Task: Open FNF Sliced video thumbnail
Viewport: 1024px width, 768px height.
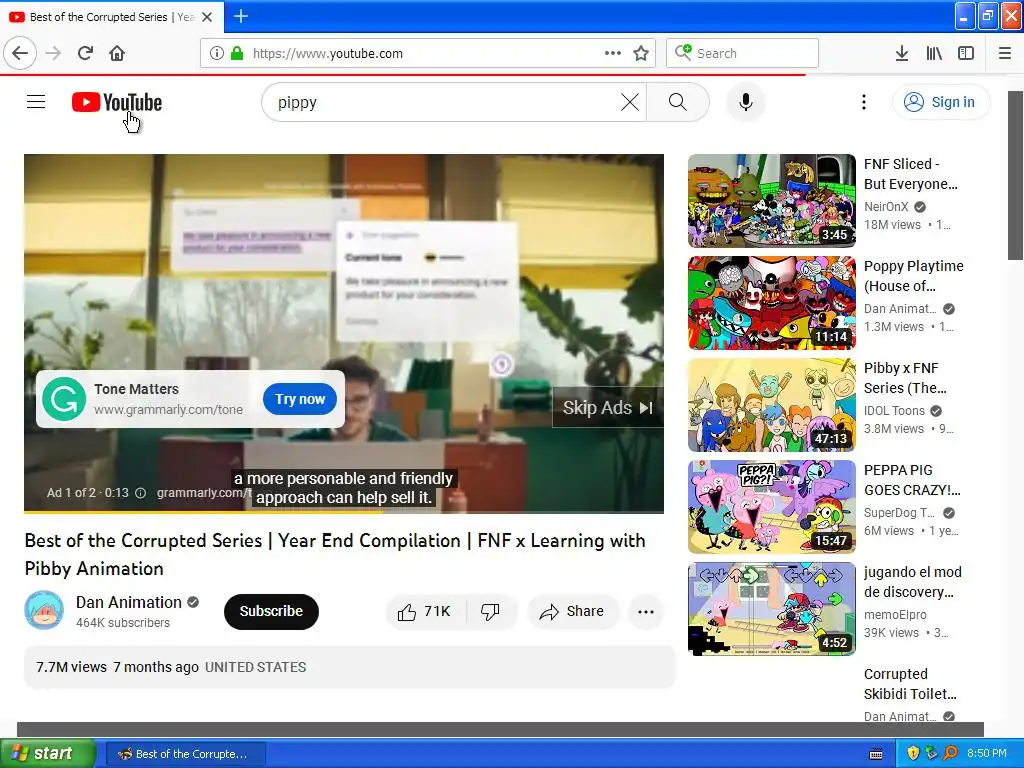Action: [x=771, y=201]
